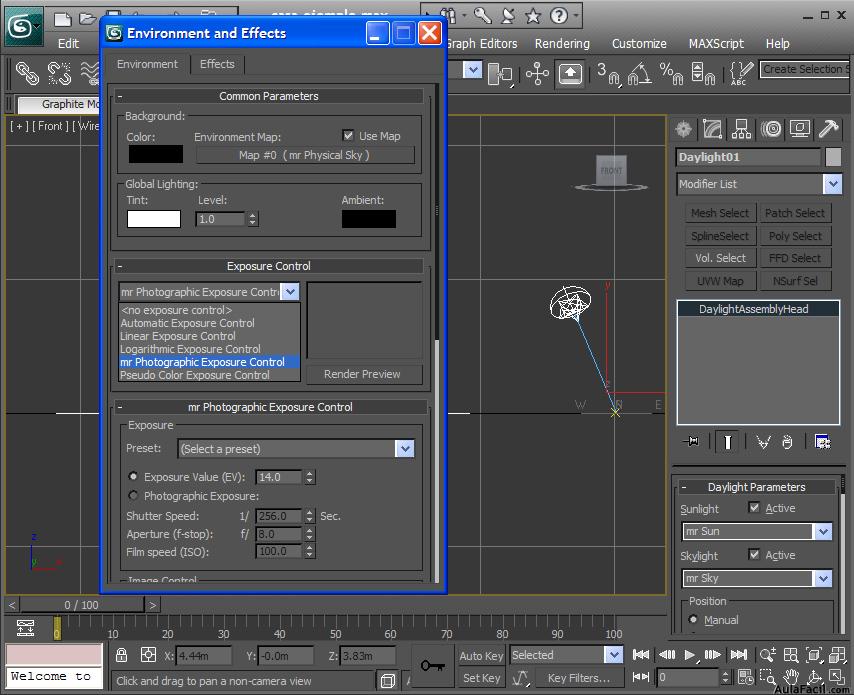Select DaylightAssemblyHead in modifier stack
This screenshot has width=854, height=695.
pos(757,309)
